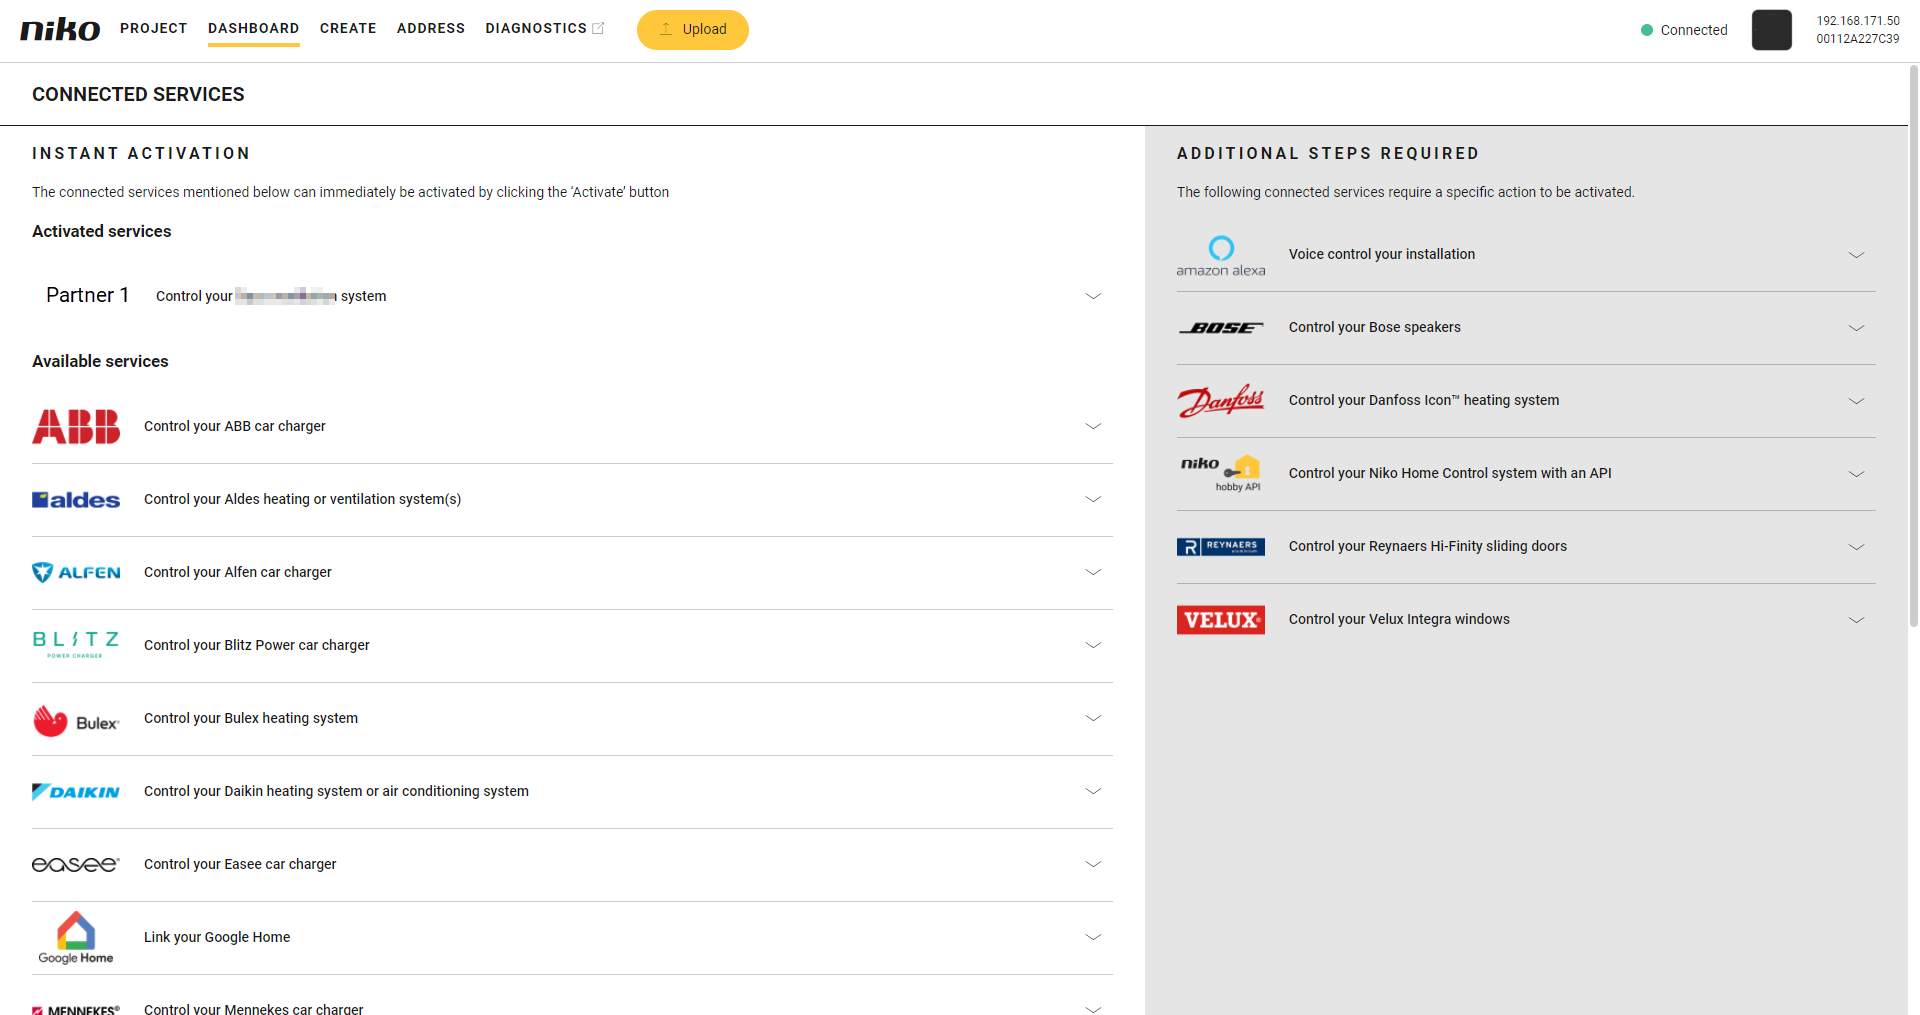Expand the Reynaers Hi-Finity sliding doors row
Viewport: 1920px width, 1015px height.
click(1856, 547)
